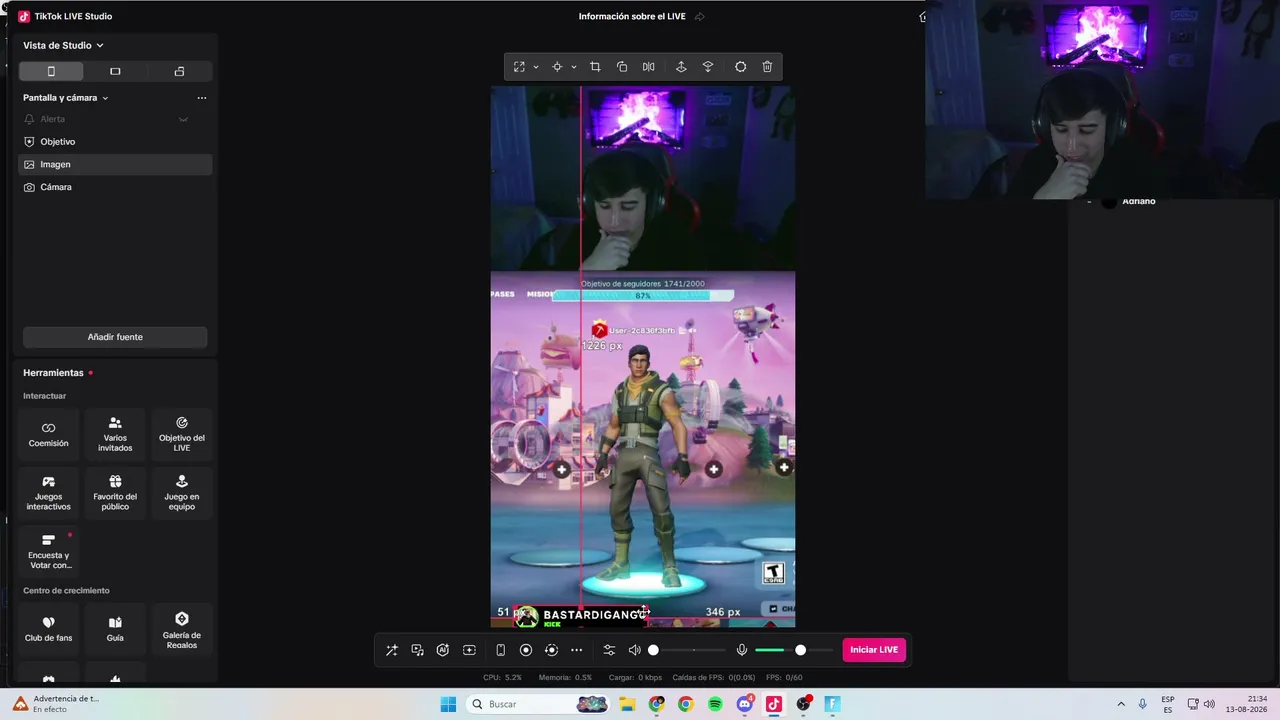Open Varios invitados tool
Screen dimensions: 1280x720
point(115,434)
